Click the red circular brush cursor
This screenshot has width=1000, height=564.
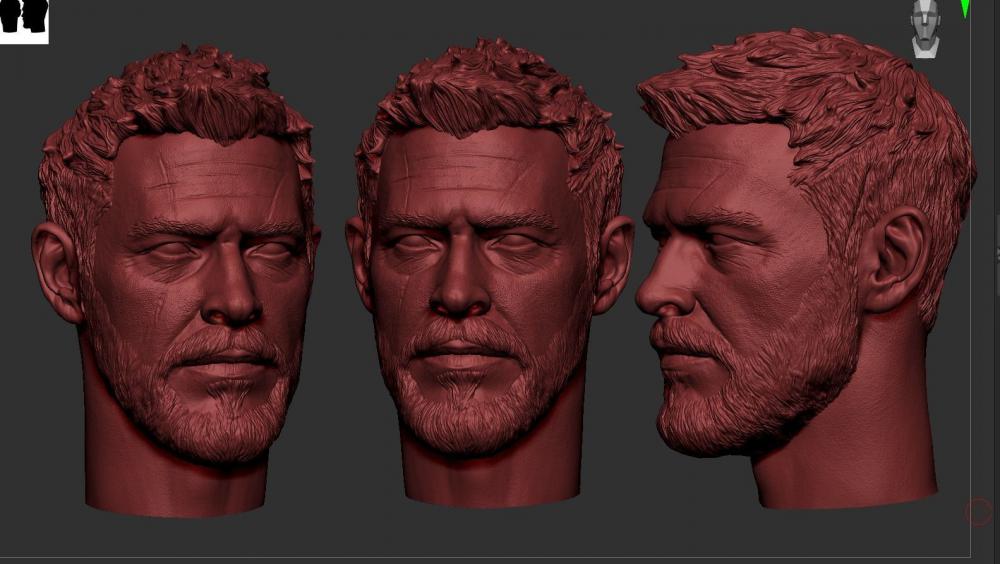978,512
